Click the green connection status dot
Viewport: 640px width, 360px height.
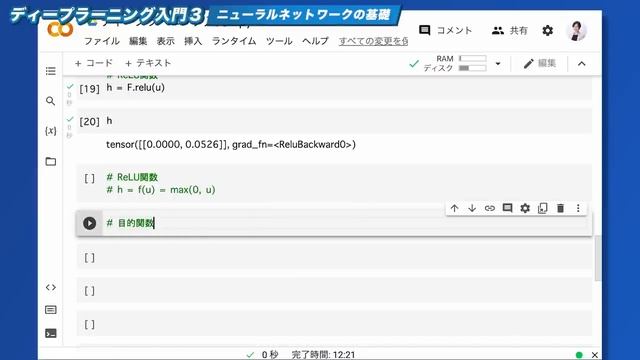(579, 355)
